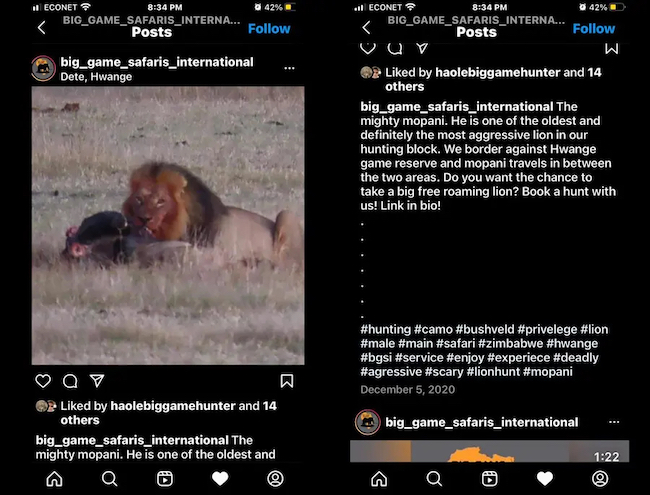Image resolution: width=650 pixels, height=495 pixels.
Task: Tap Follow on the right screen header
Action: pos(594,29)
